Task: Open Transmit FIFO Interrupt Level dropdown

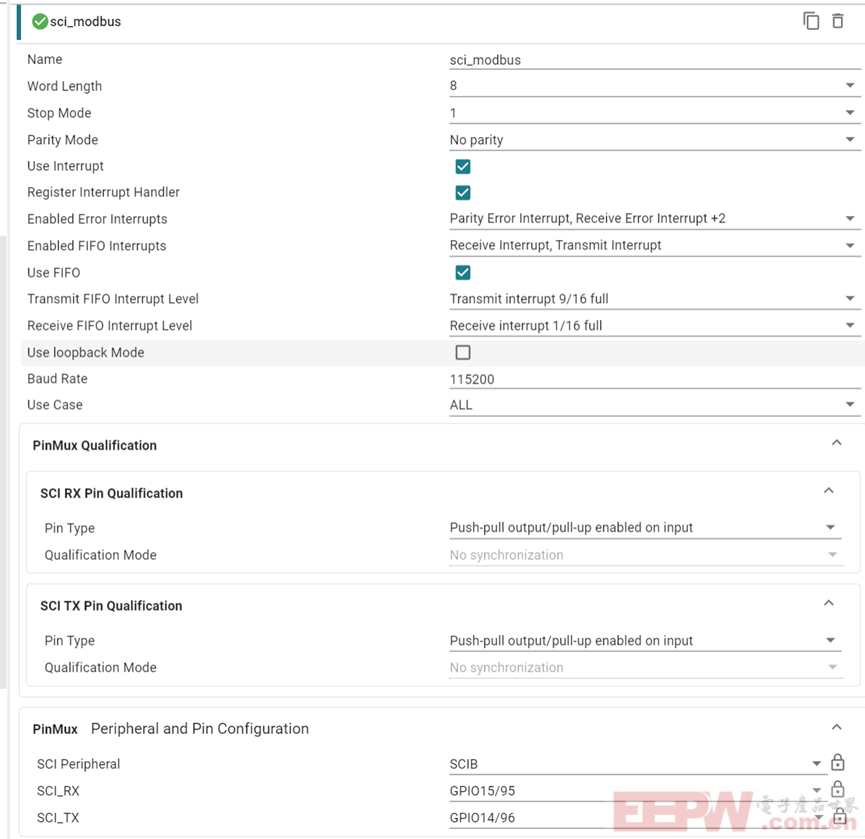Action: pyautogui.click(x=654, y=299)
